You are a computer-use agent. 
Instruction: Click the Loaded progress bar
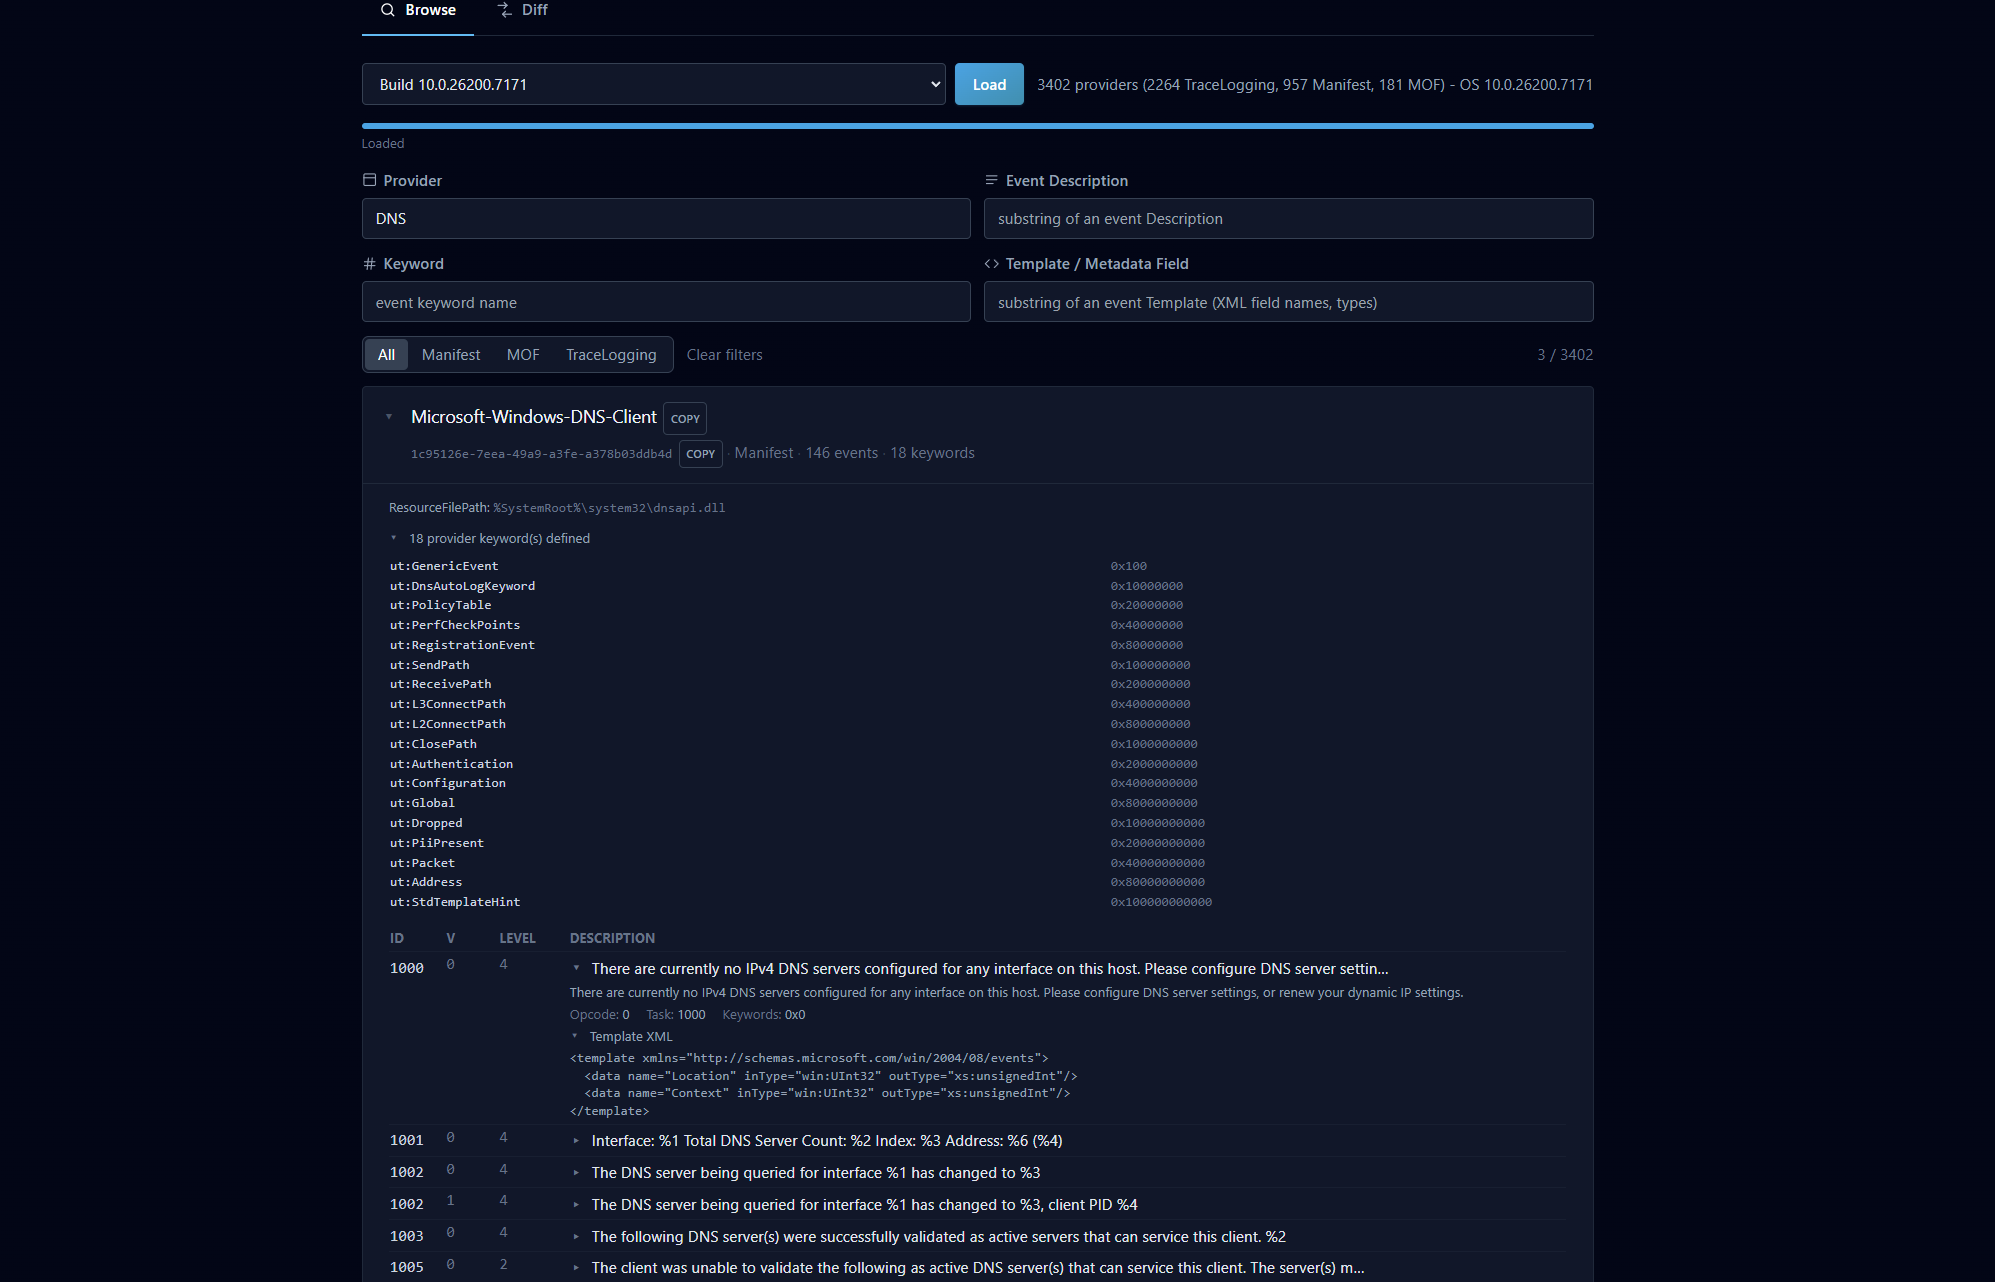click(978, 126)
